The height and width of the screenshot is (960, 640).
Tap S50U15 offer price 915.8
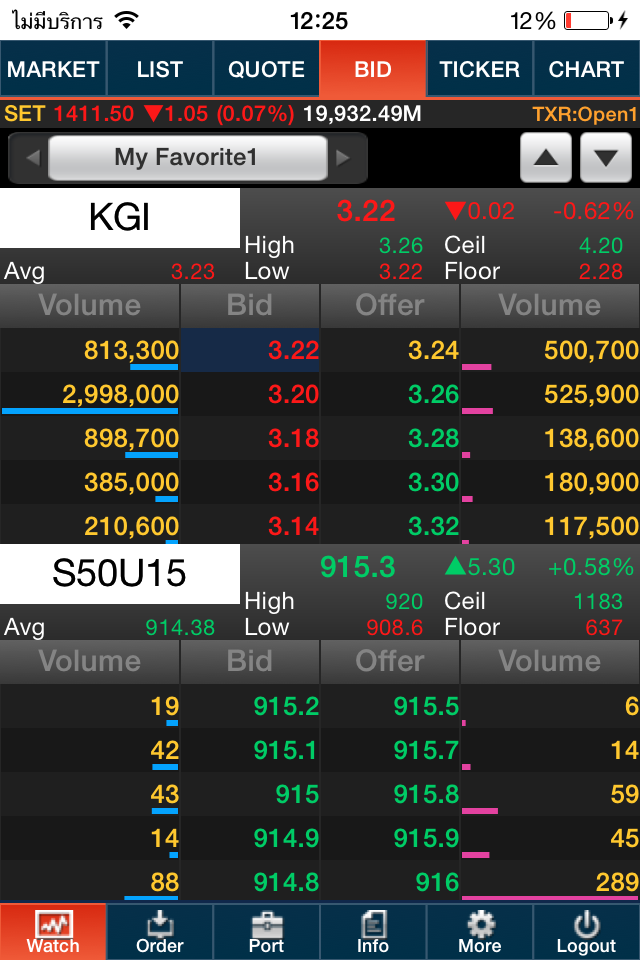coord(426,795)
